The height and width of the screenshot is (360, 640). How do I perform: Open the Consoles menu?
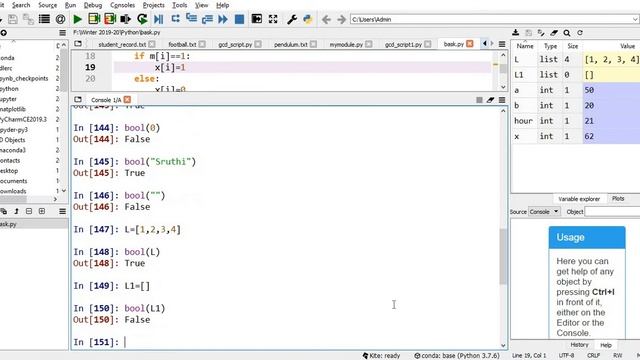(x=122, y=5)
